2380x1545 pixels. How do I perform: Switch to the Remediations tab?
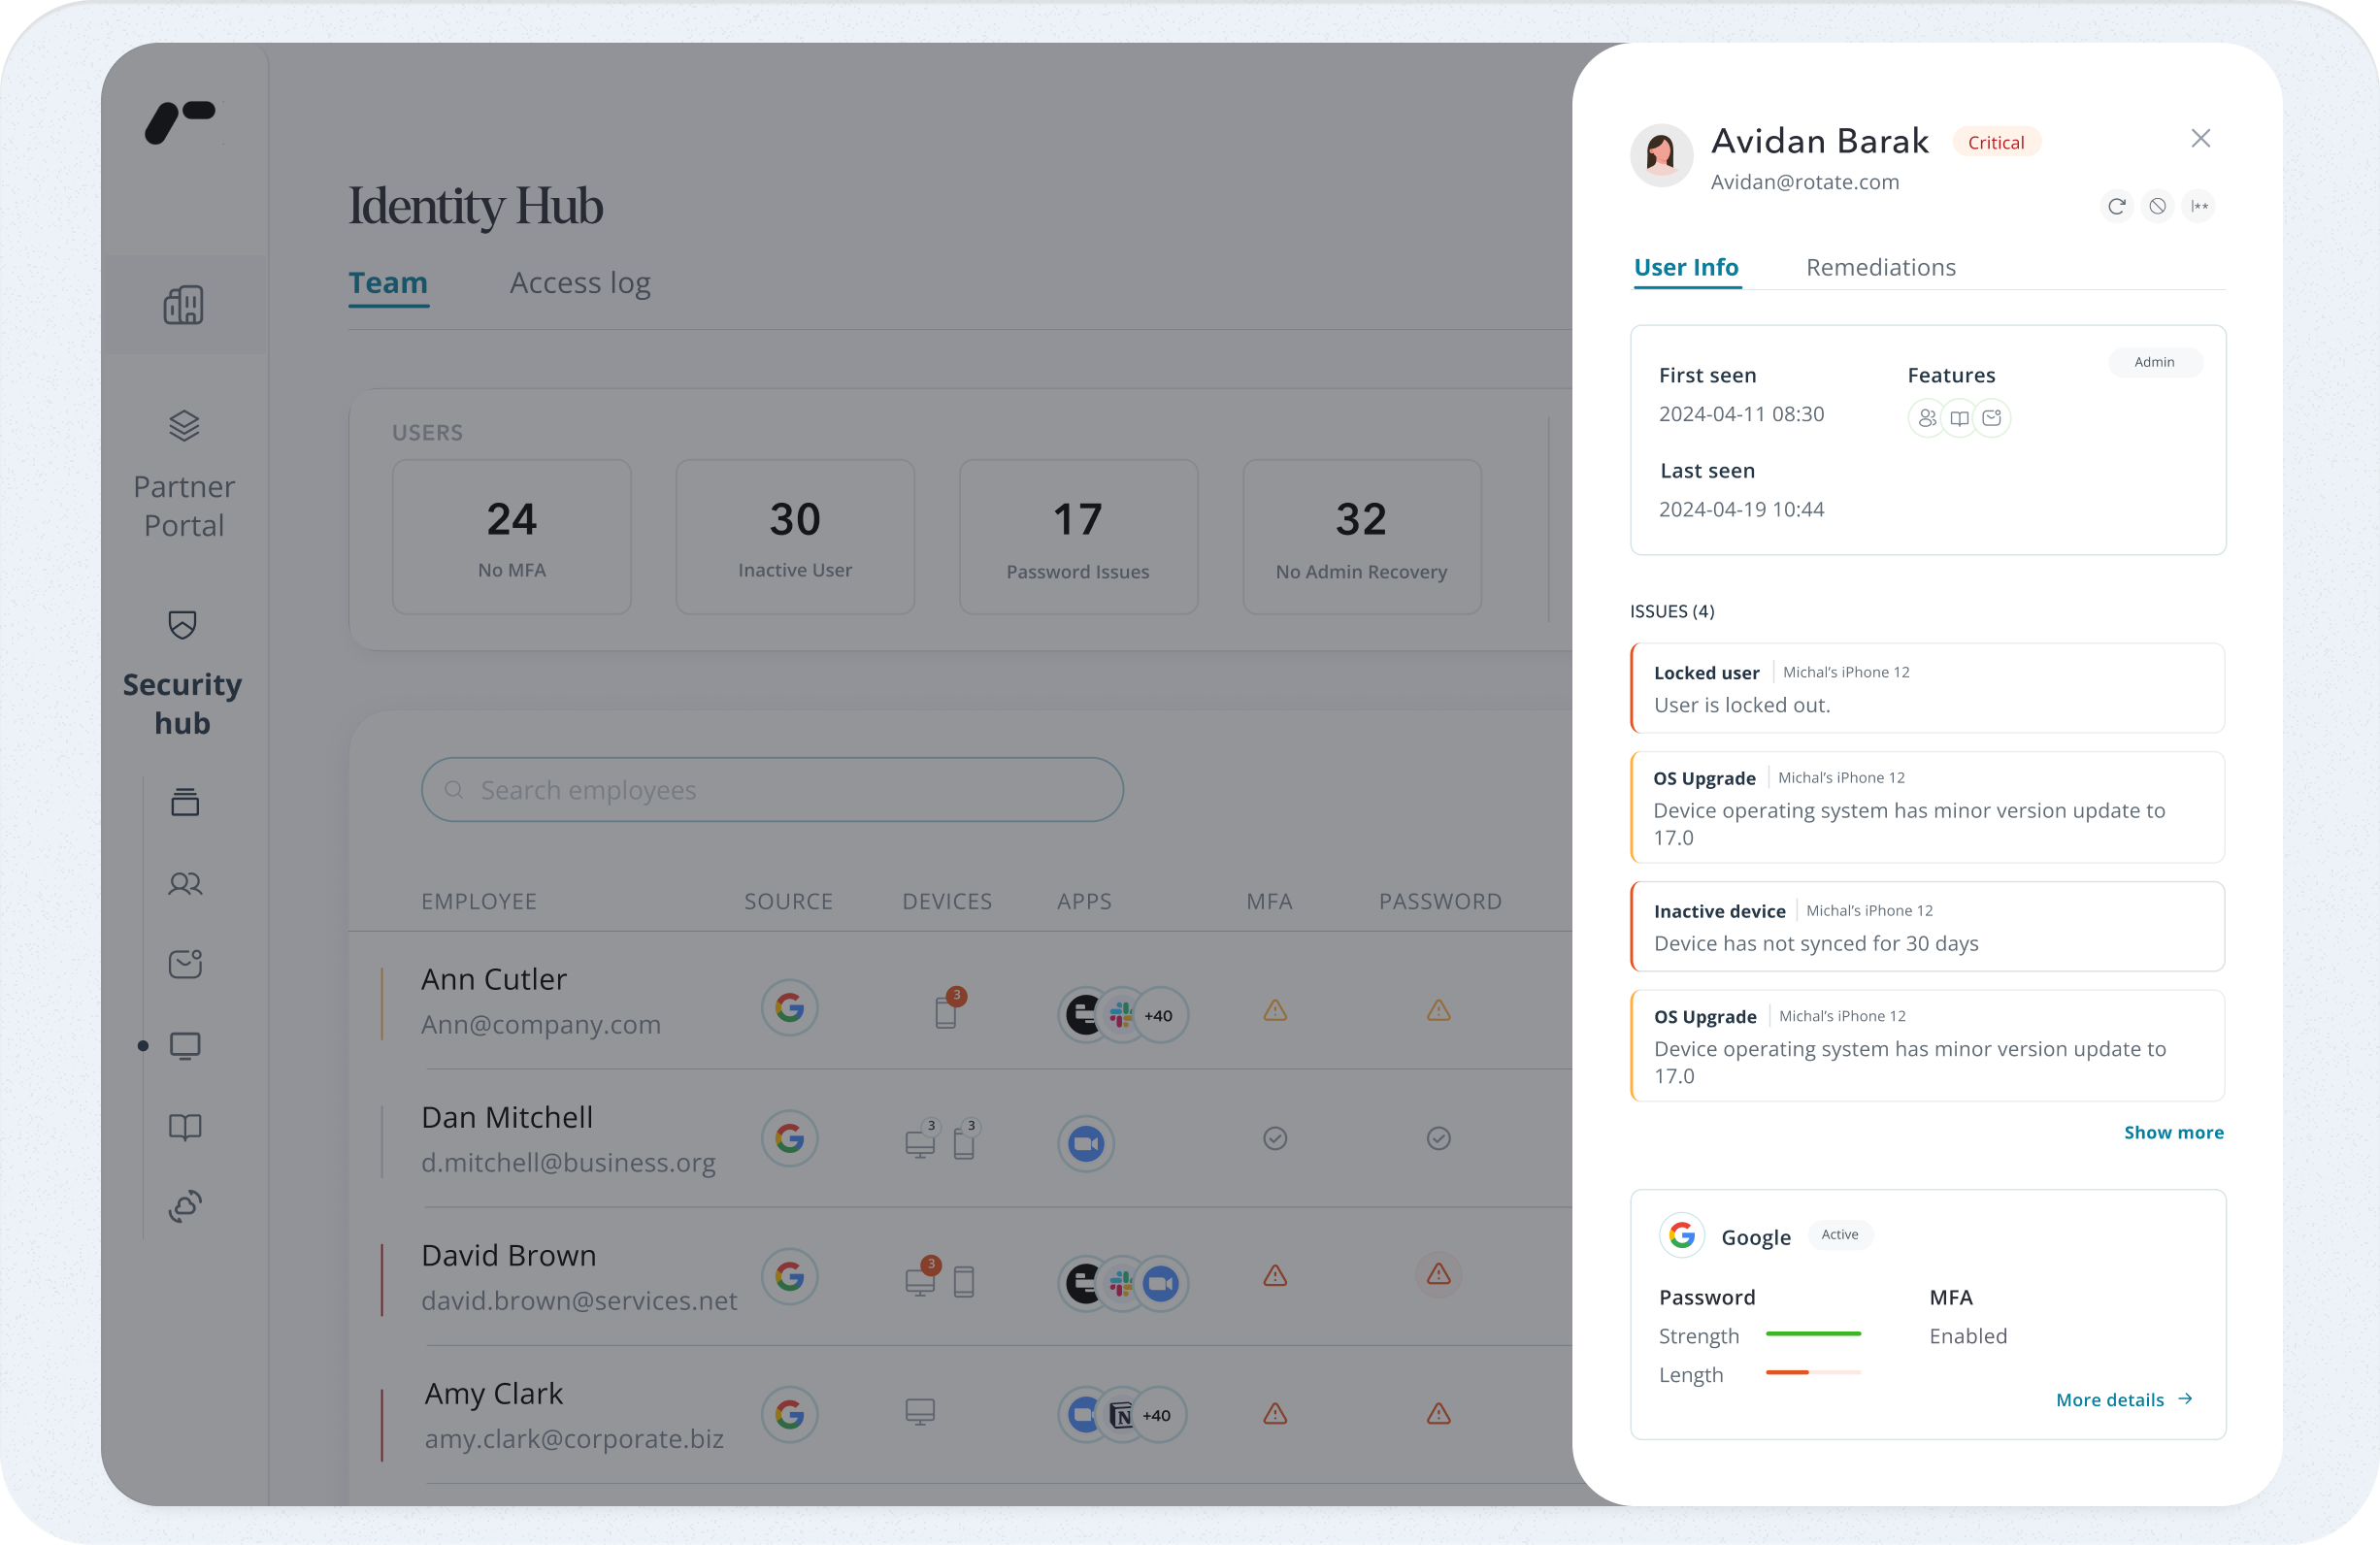(1880, 268)
